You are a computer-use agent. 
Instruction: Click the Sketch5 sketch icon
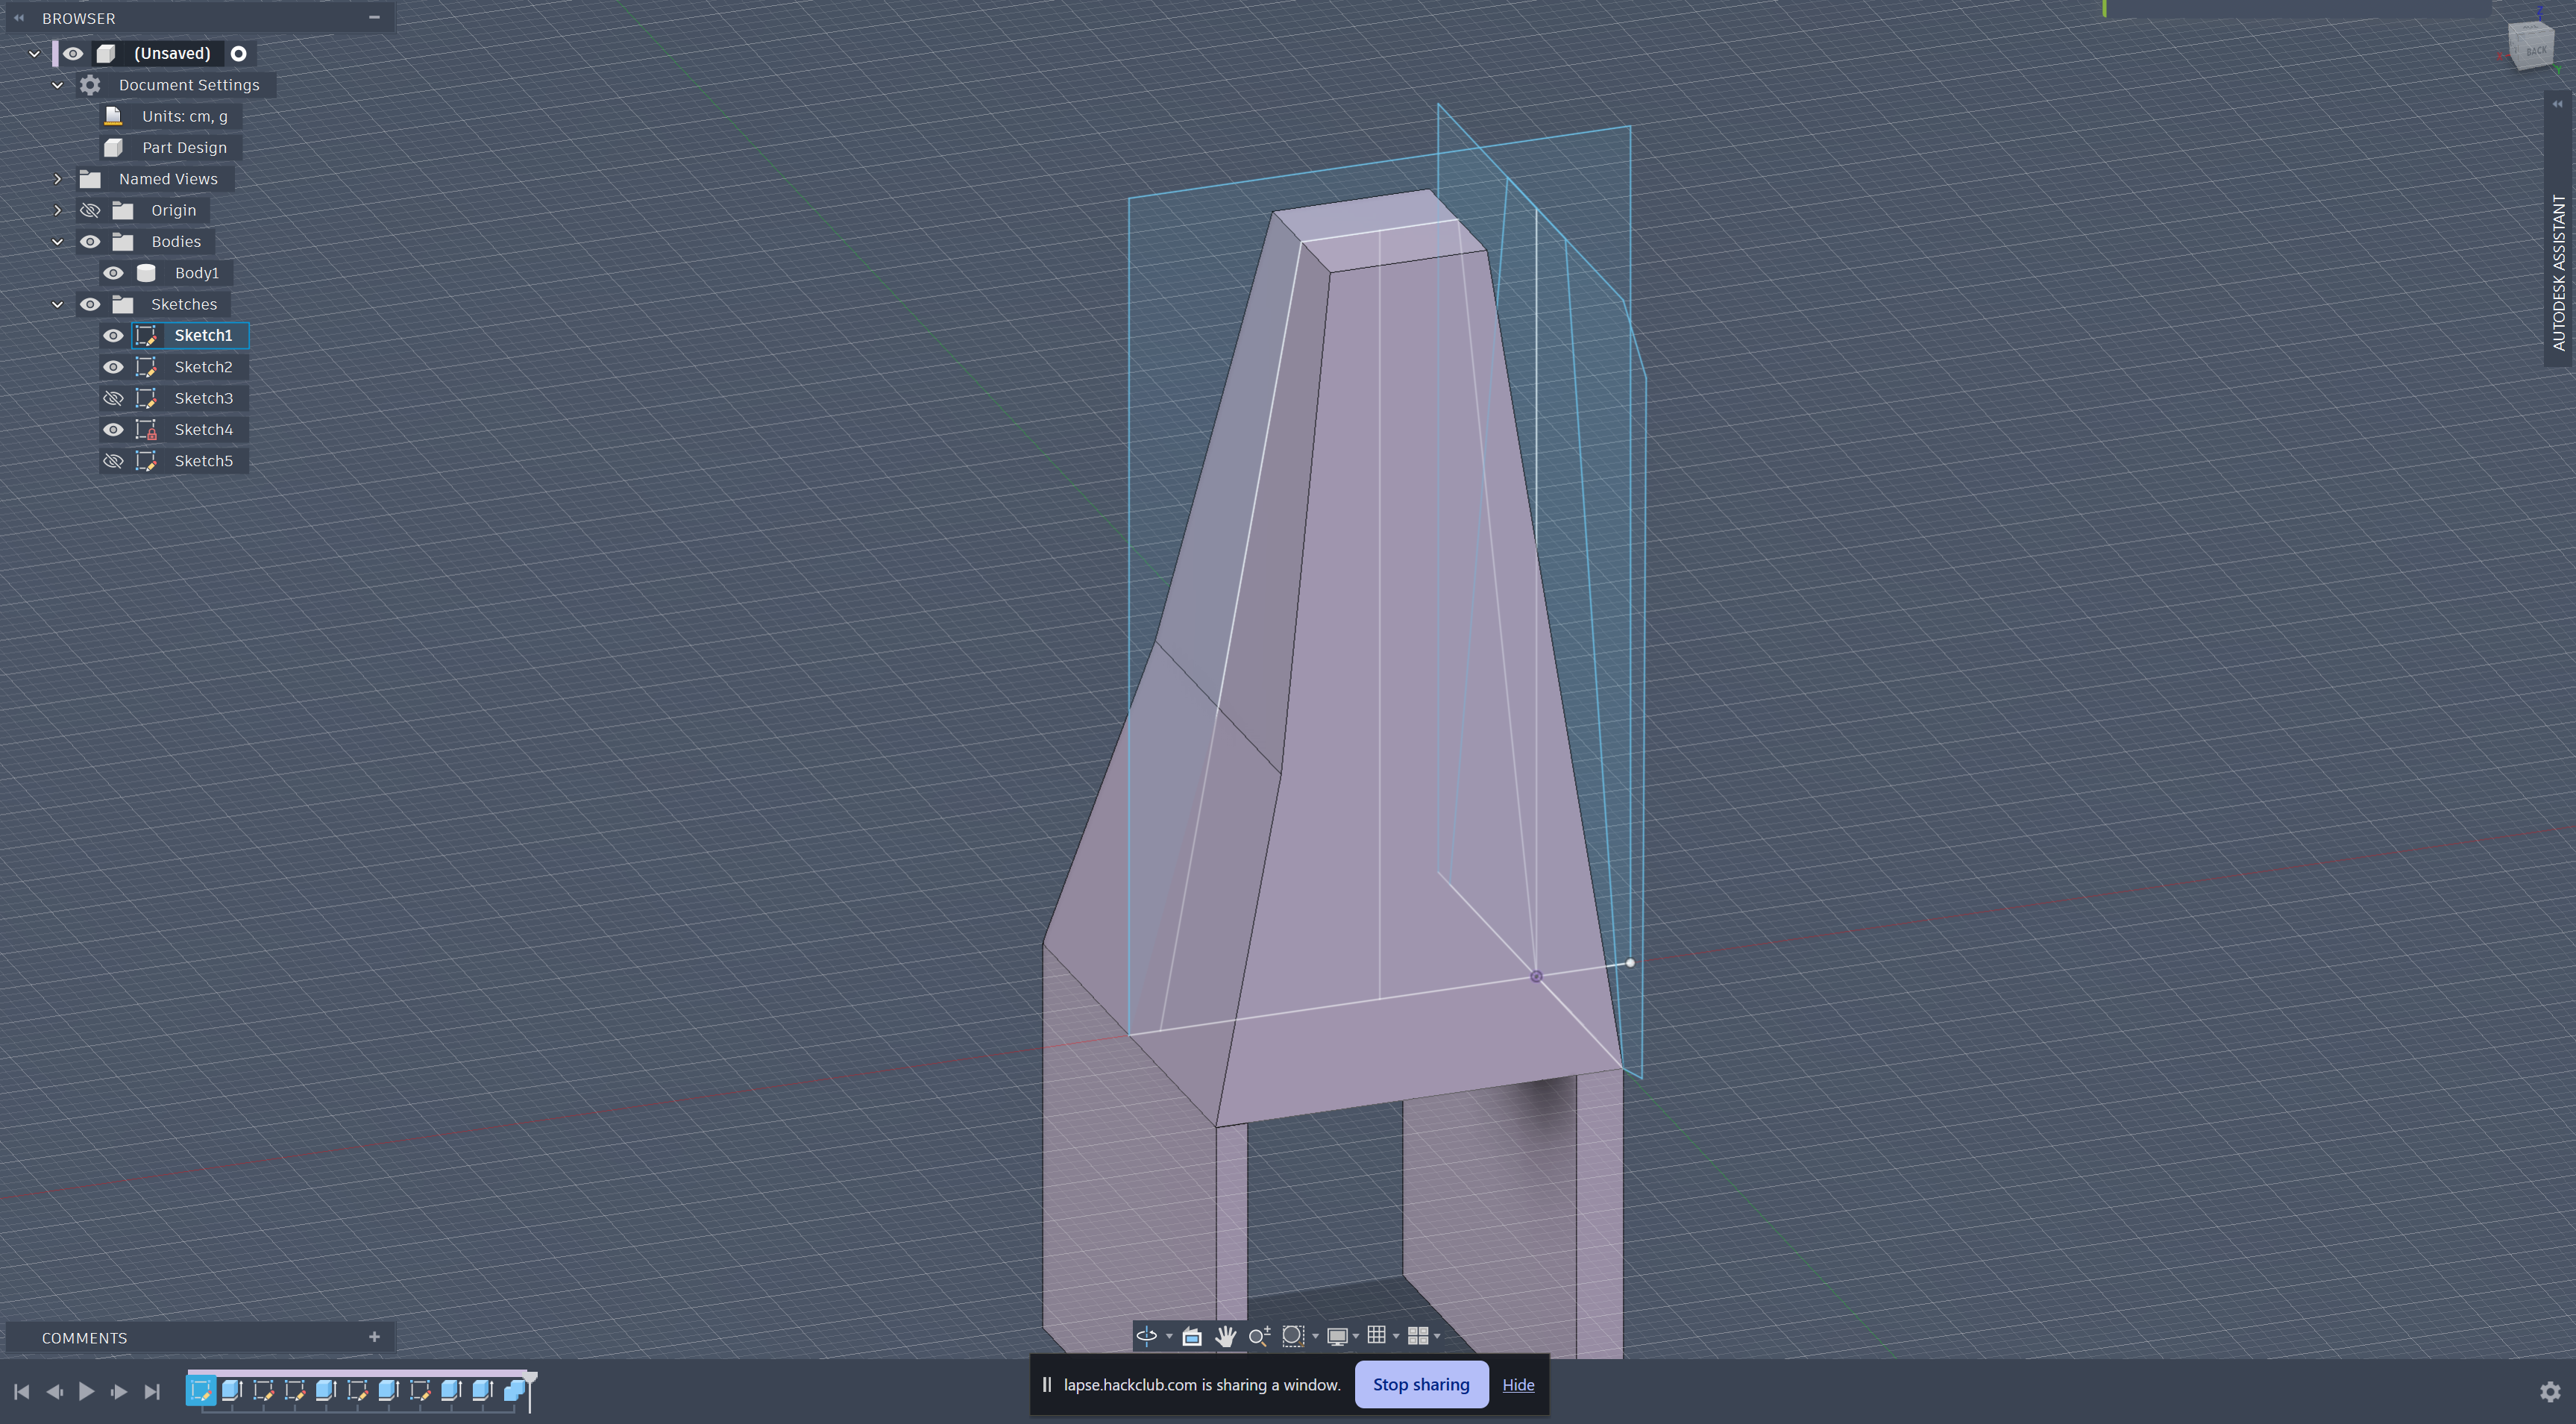pyautogui.click(x=146, y=461)
